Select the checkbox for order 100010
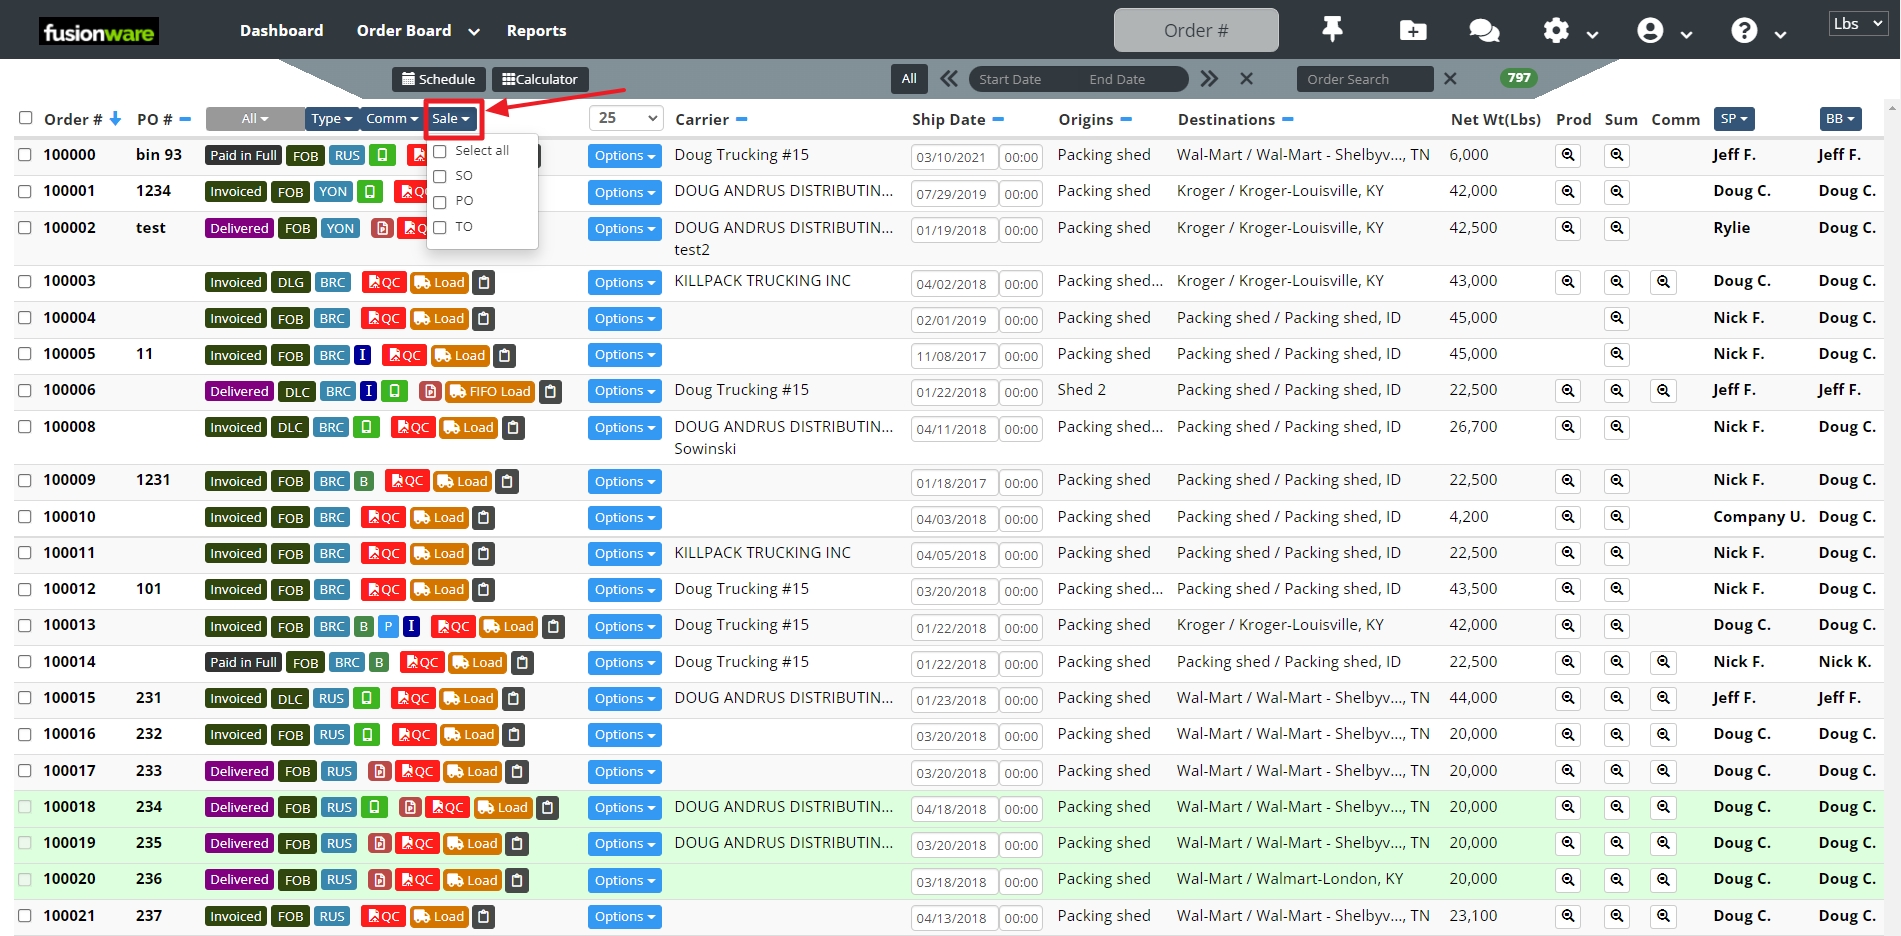This screenshot has height=936, width=1901. click(25, 517)
